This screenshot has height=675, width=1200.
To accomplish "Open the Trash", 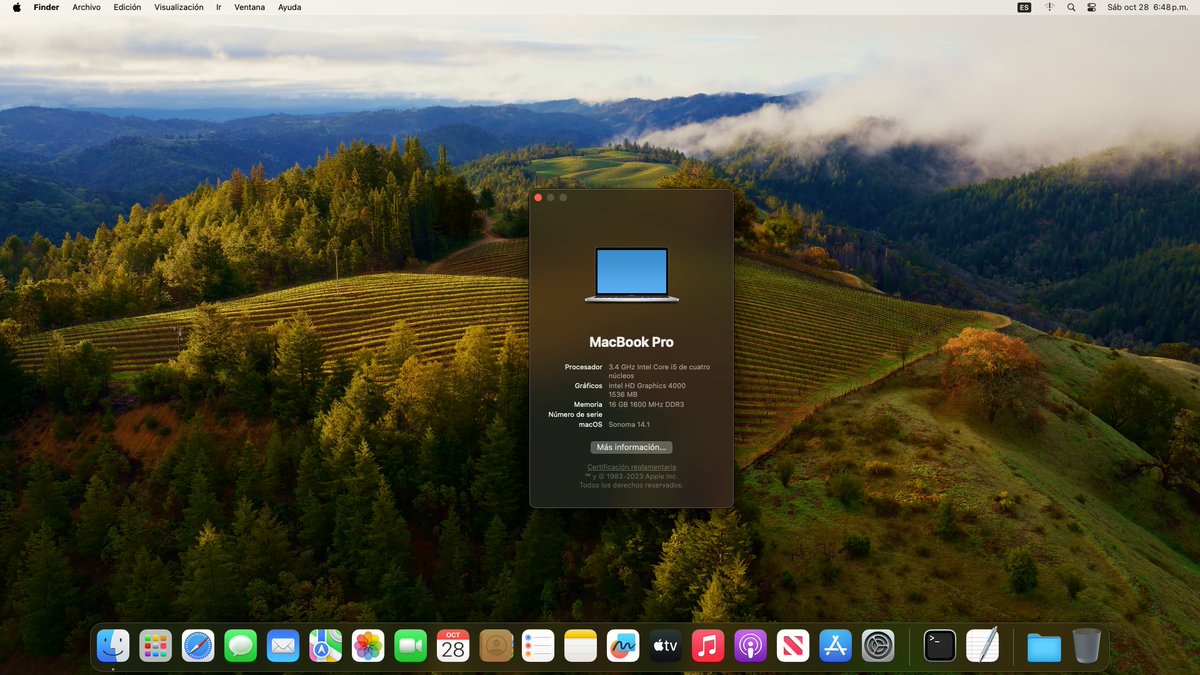I will (1087, 645).
